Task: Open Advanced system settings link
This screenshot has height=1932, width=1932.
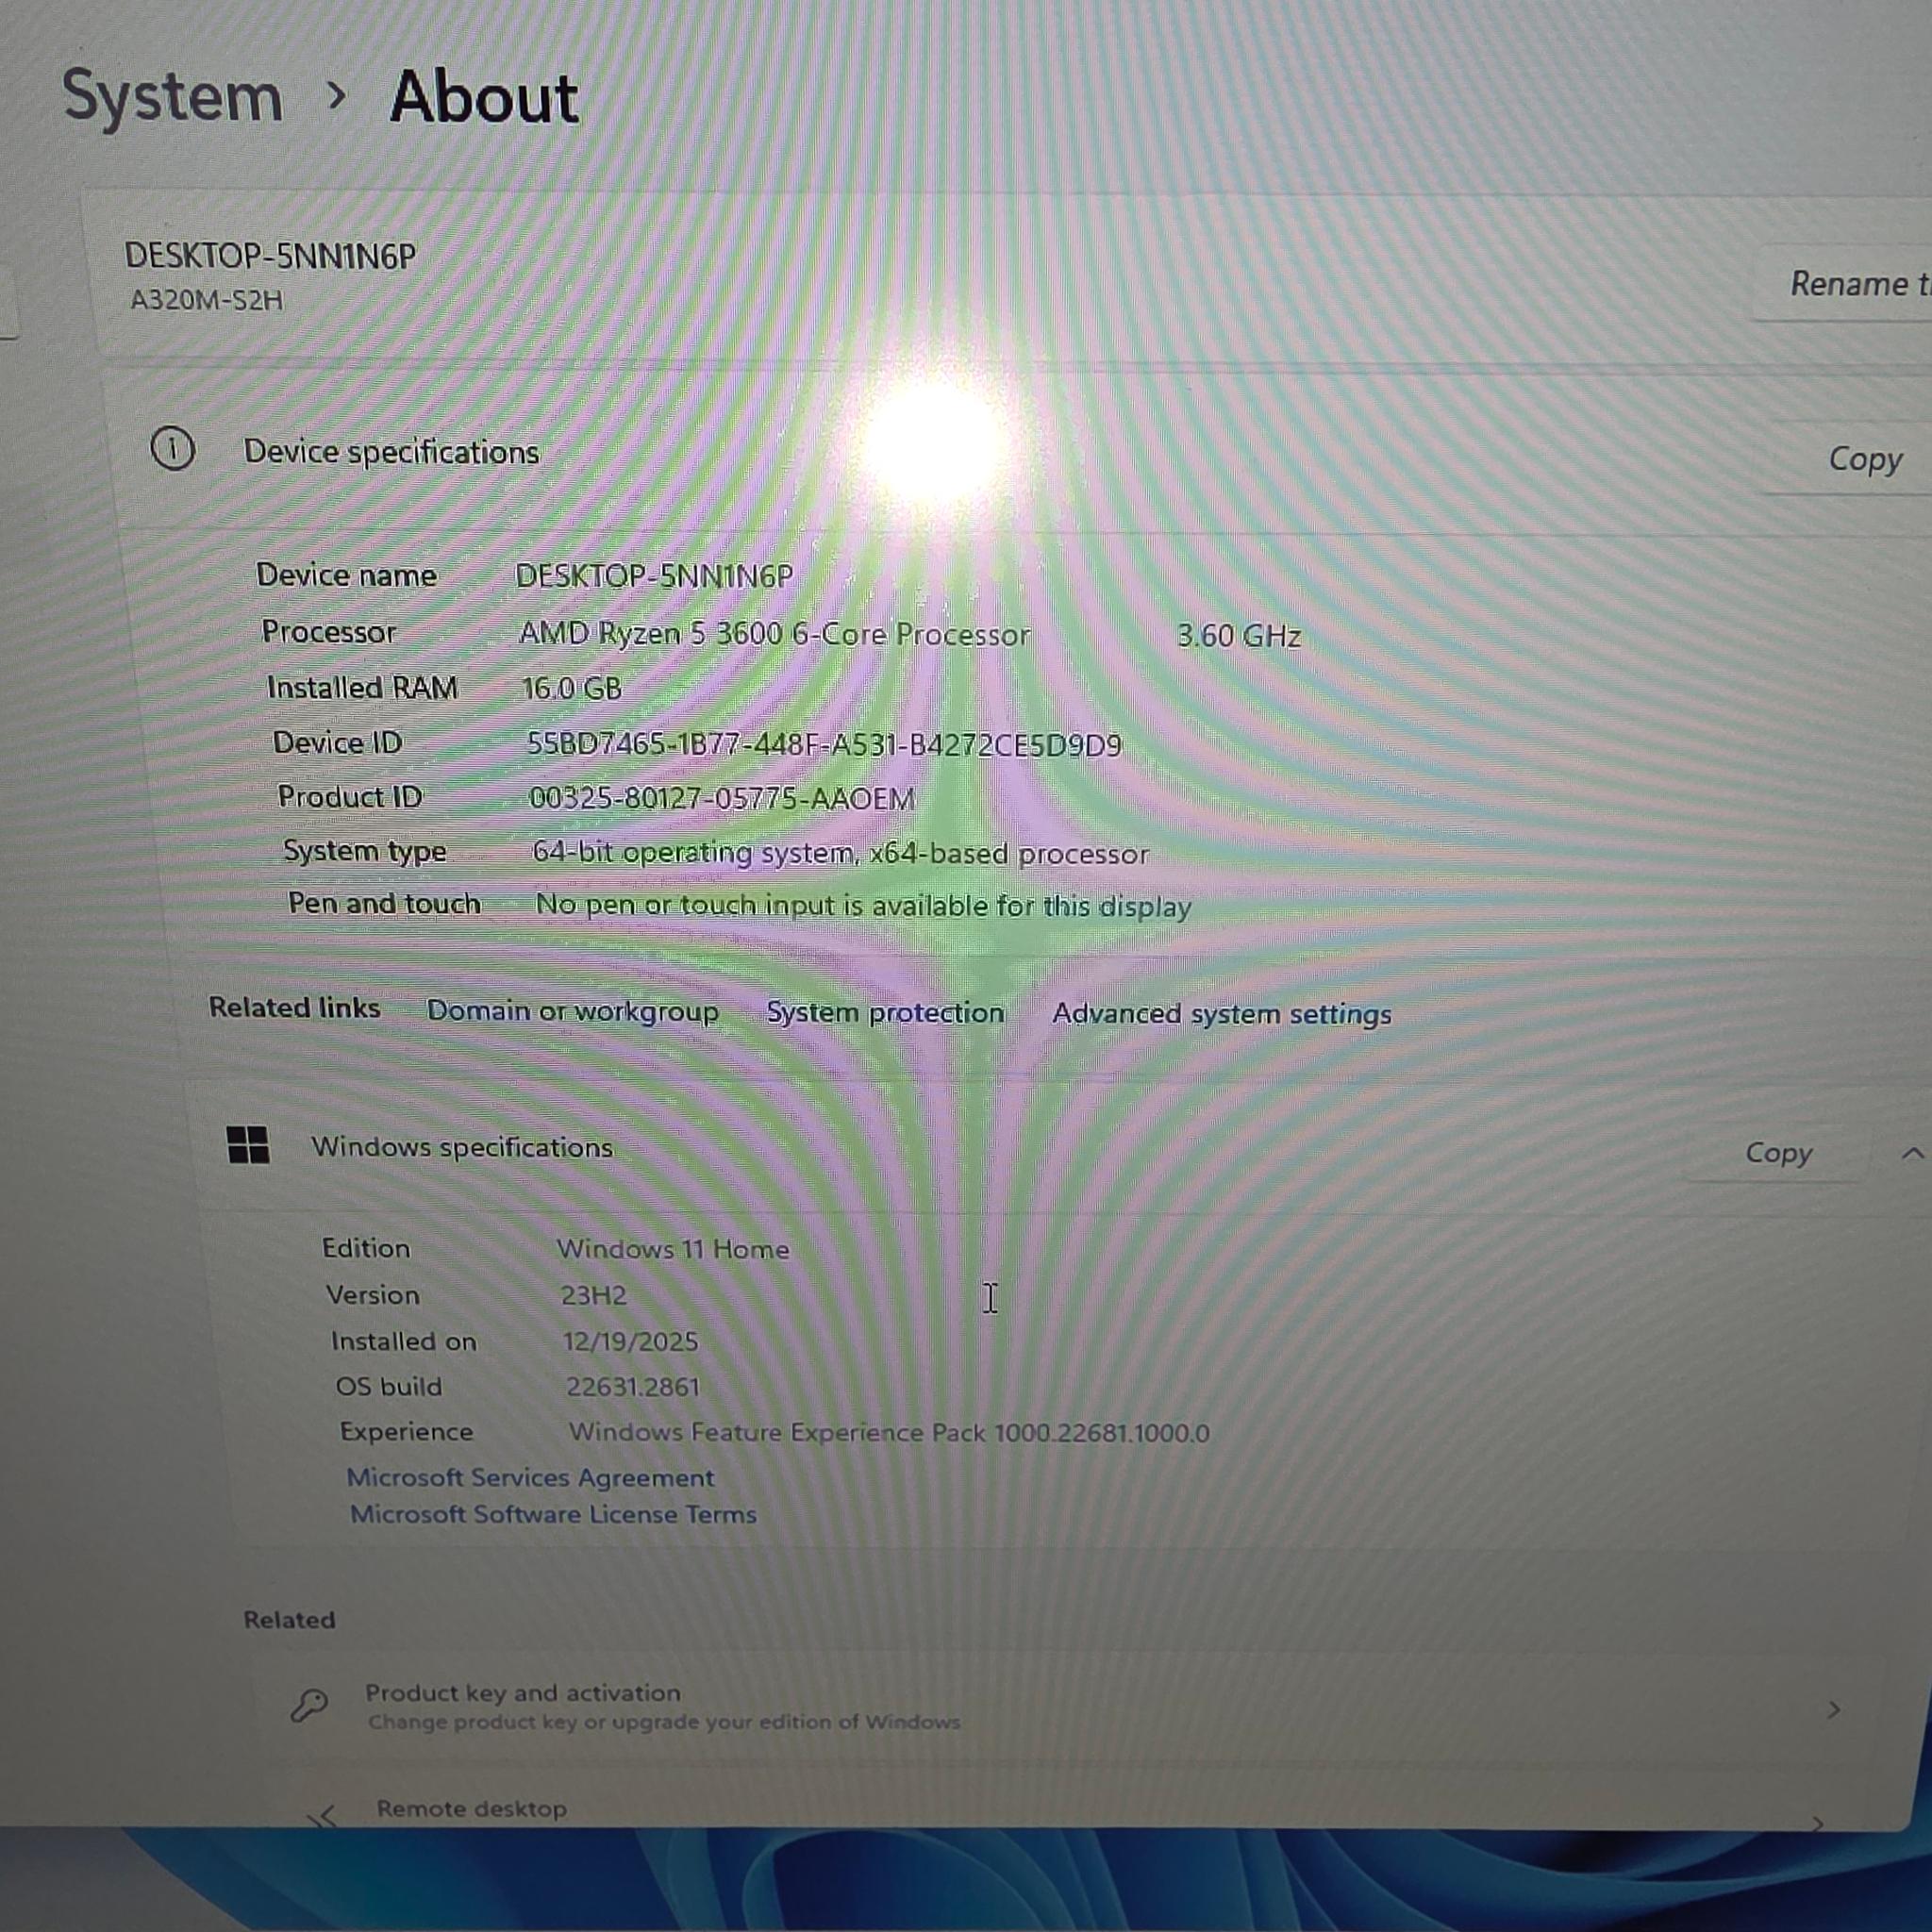Action: click(1221, 1014)
